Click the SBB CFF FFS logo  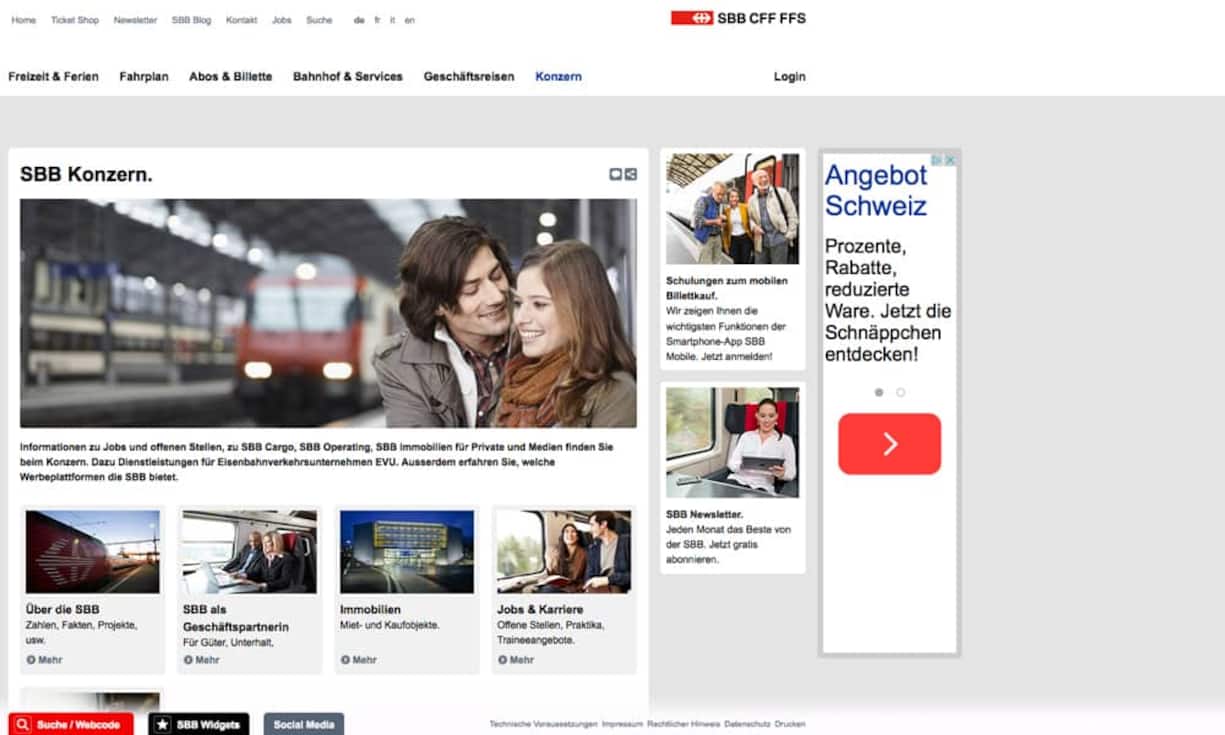tap(738, 18)
